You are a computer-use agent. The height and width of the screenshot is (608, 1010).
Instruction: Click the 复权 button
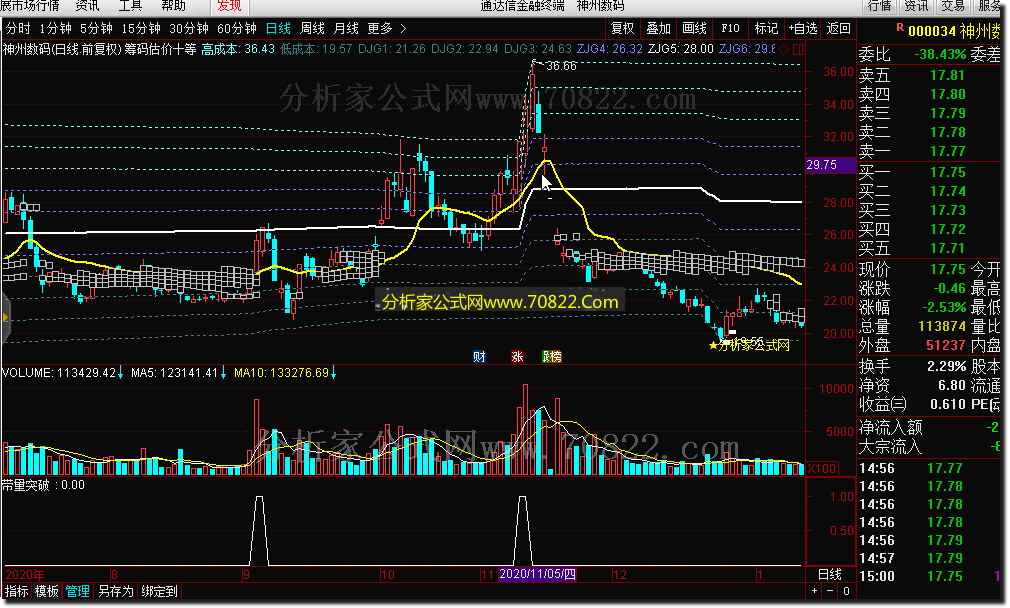622,28
